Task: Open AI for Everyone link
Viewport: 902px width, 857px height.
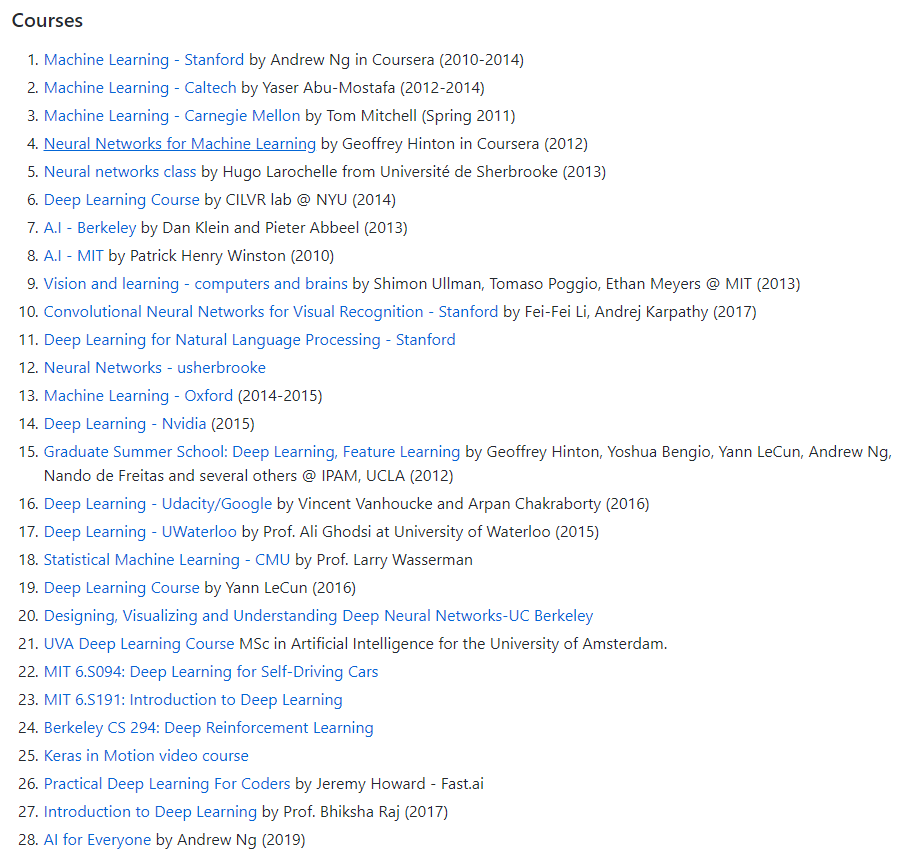Action: 97,840
